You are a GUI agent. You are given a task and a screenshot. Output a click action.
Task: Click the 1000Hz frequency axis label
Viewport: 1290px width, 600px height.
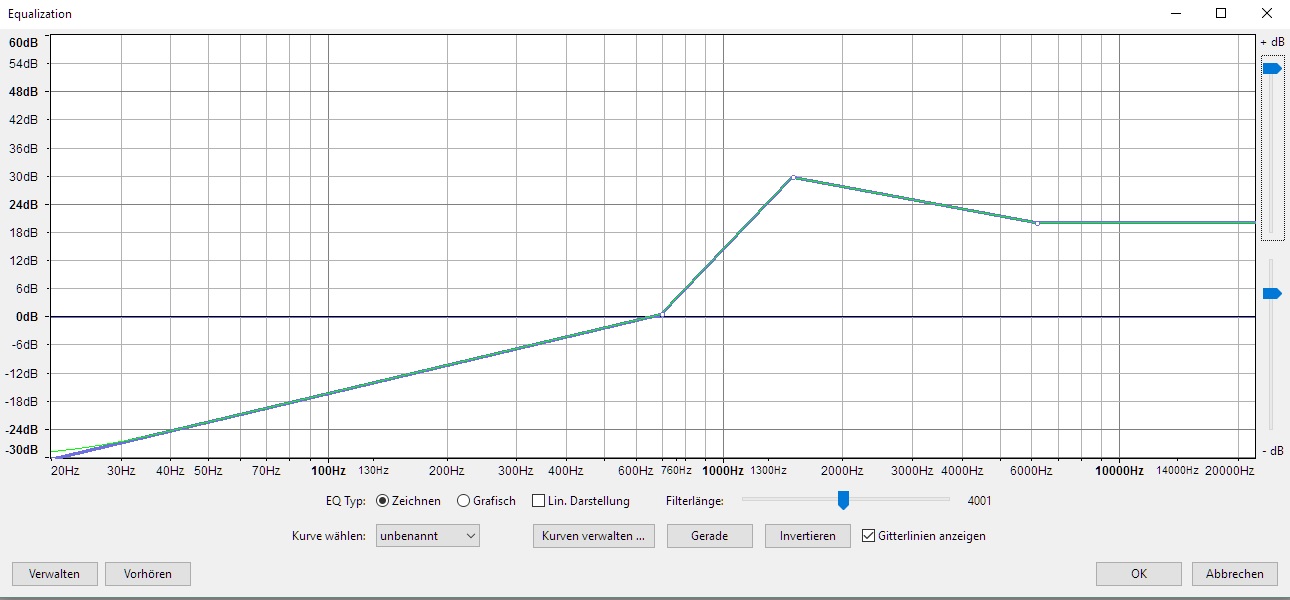[x=722, y=470]
